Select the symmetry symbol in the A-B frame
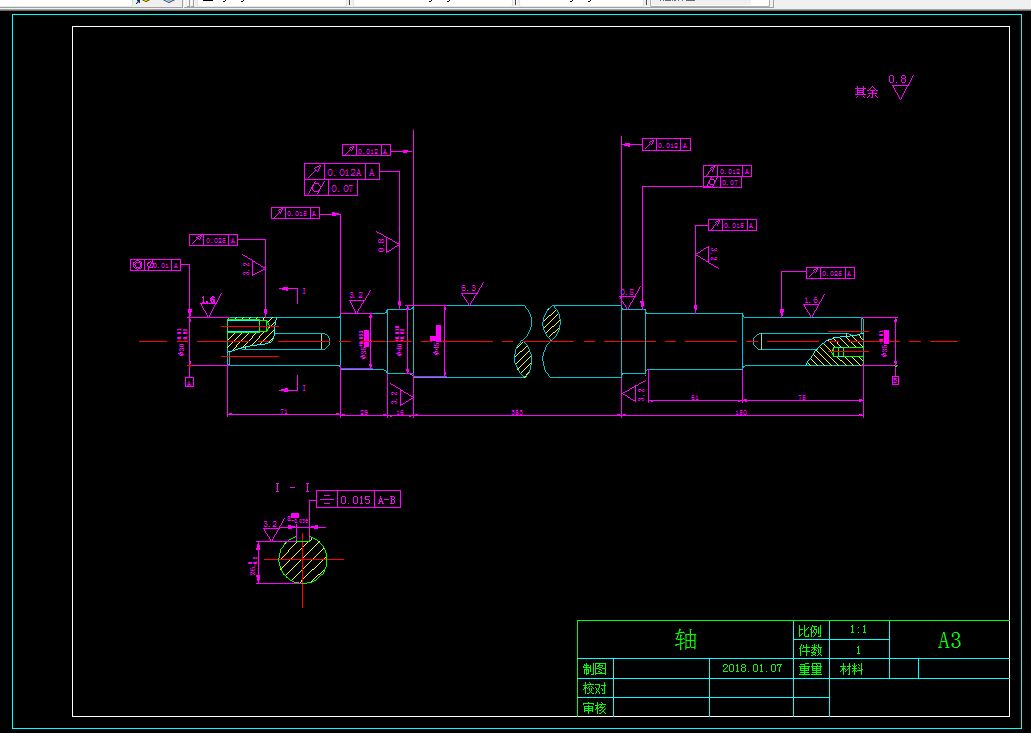 click(x=327, y=500)
